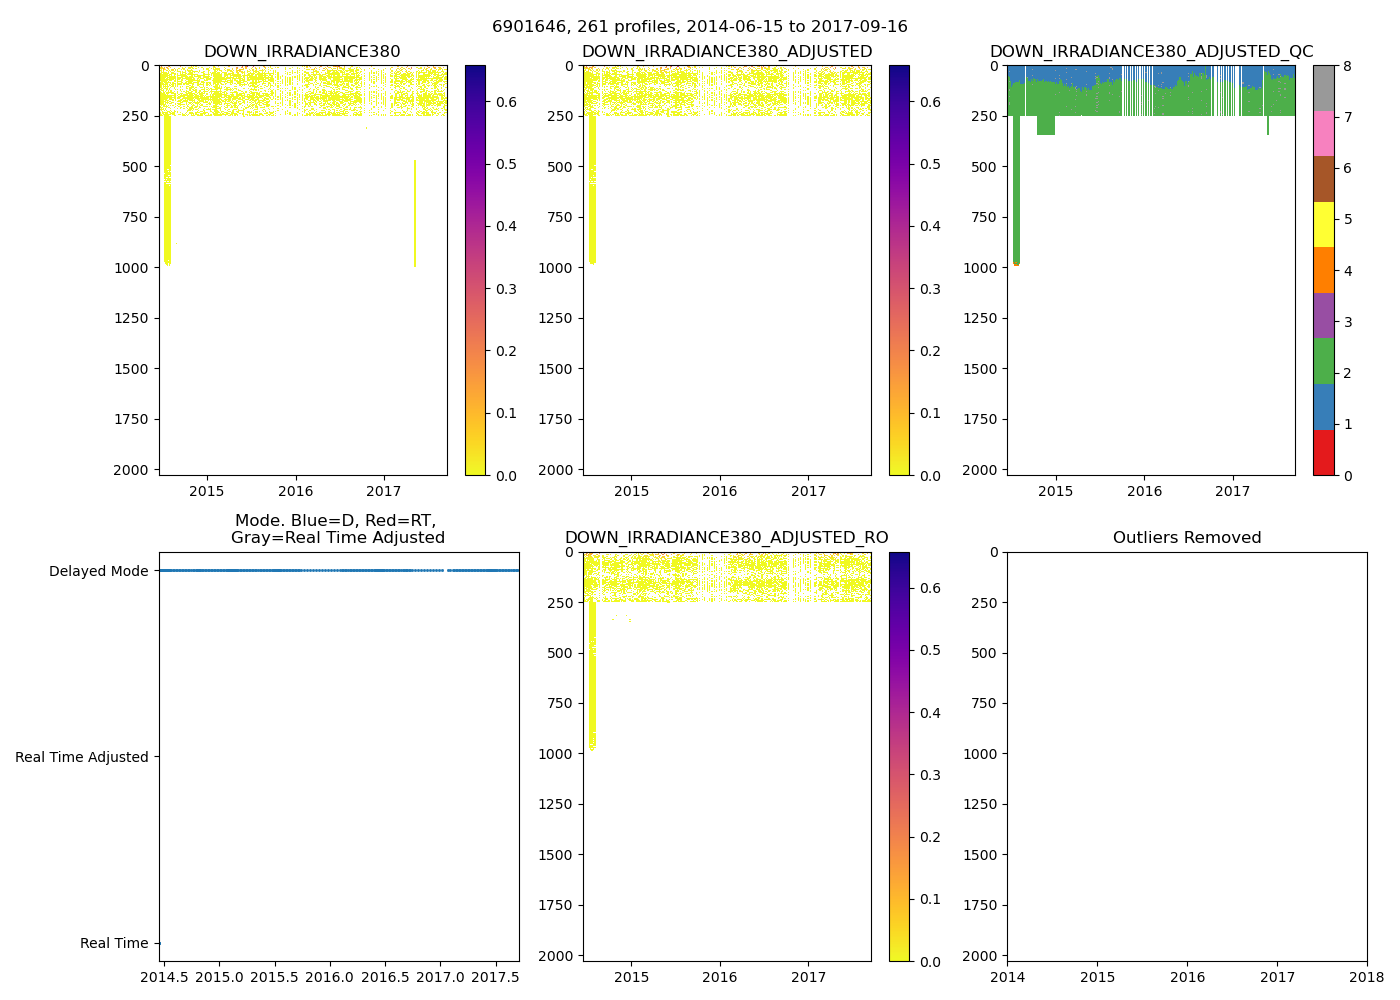Select the DOWN_IRRADIANCE380_ADJUSTED_RO plot title

[727, 538]
